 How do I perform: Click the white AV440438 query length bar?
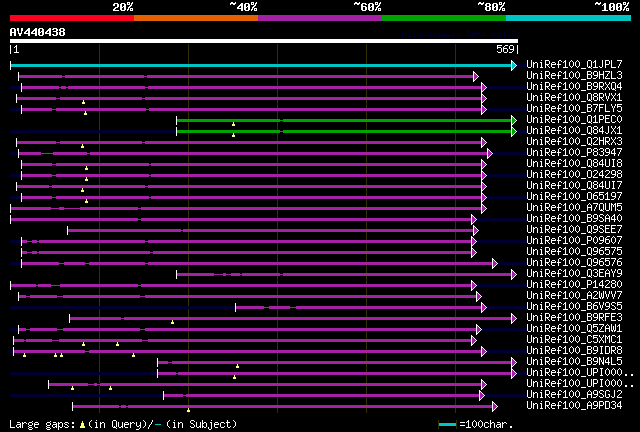click(x=264, y=41)
